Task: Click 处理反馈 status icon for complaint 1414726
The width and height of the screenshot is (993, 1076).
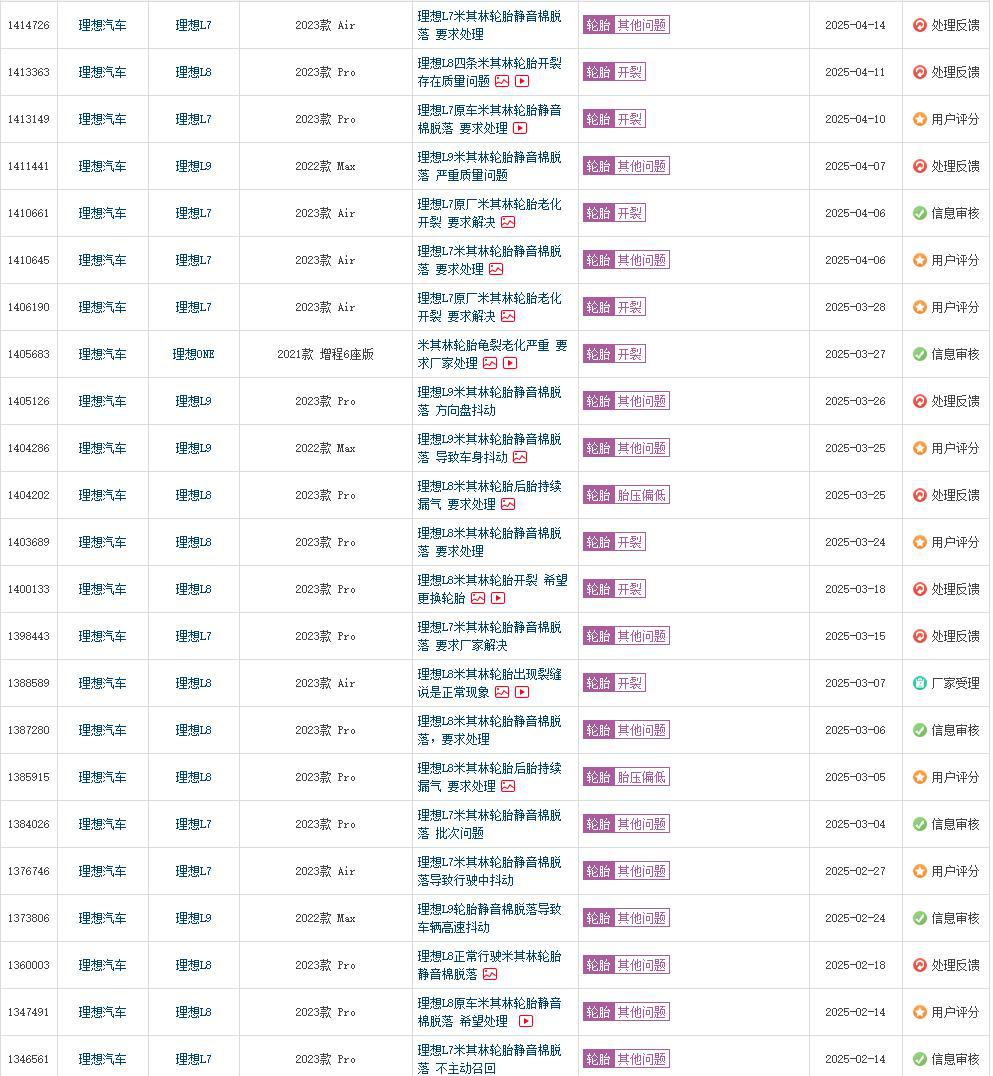Action: click(920, 25)
